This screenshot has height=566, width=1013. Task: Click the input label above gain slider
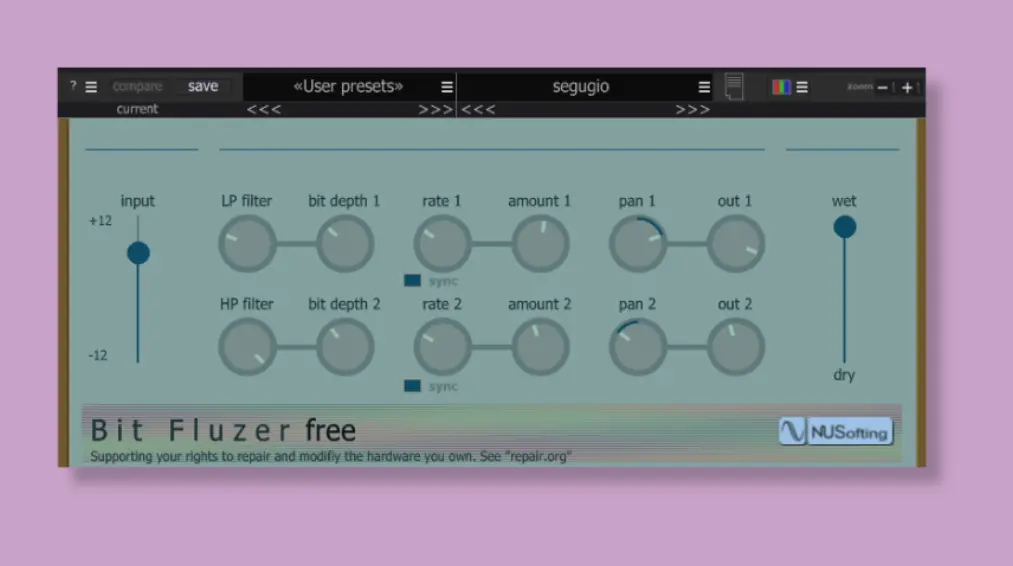click(x=138, y=201)
